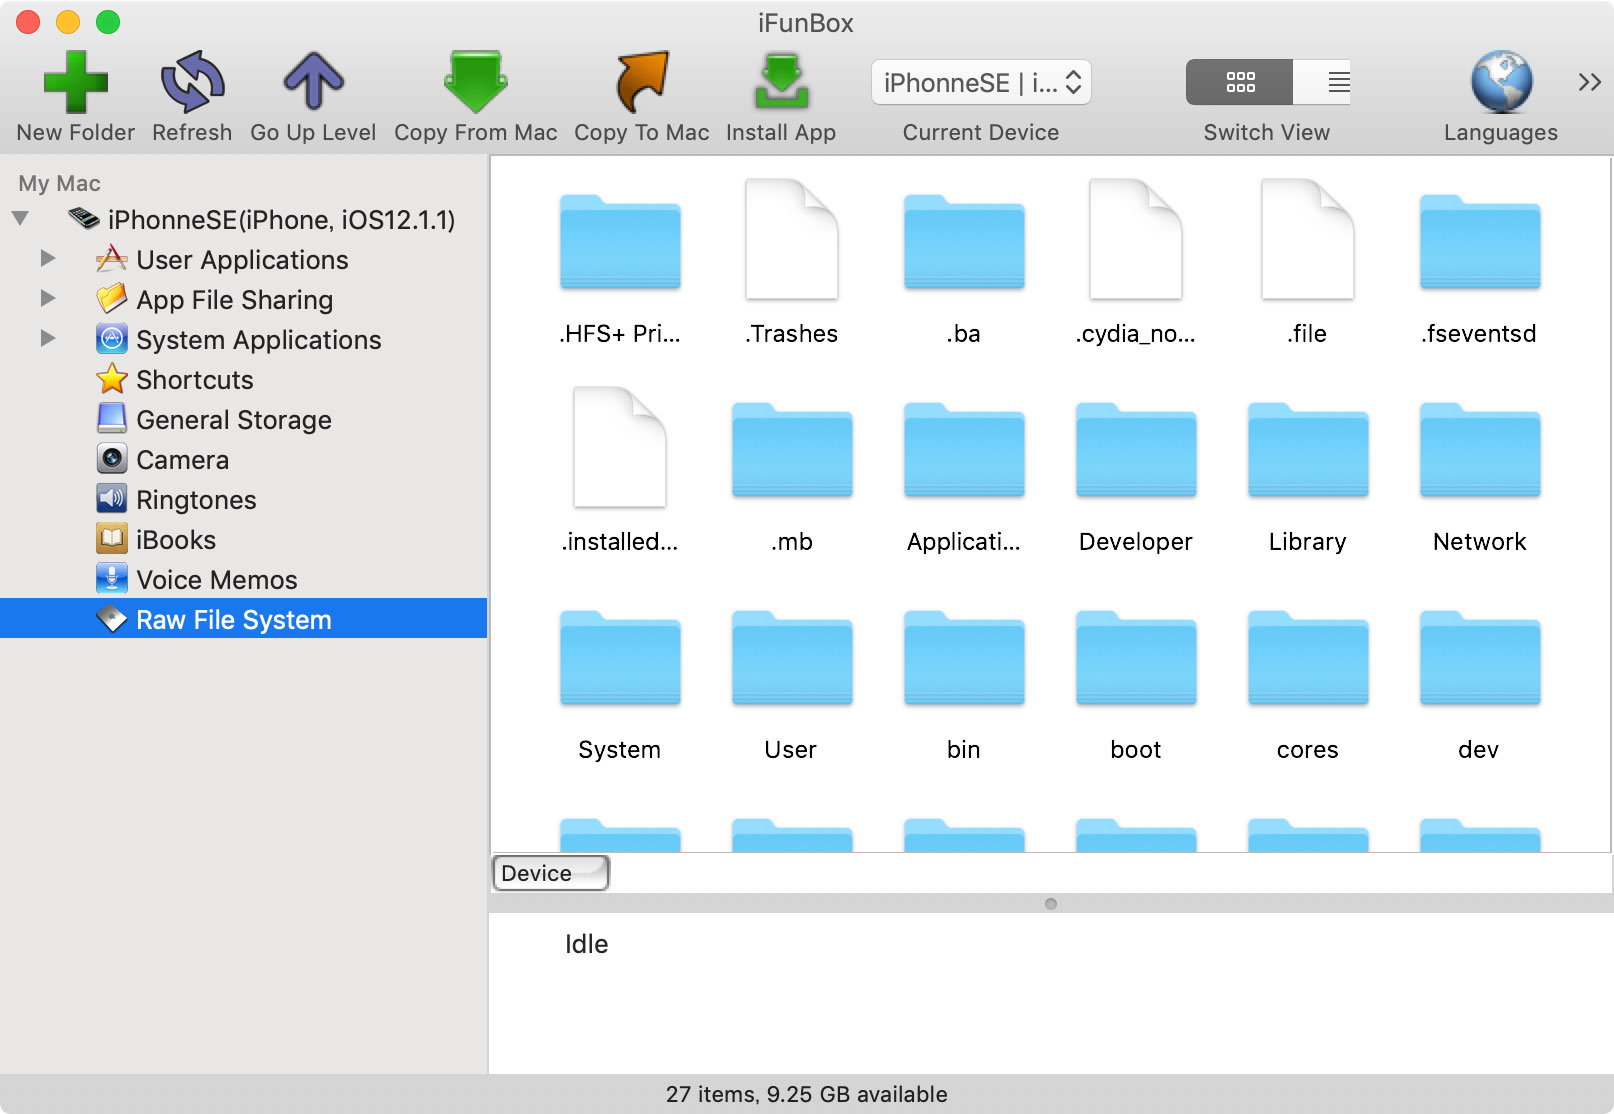Click the Install App icon
This screenshot has height=1114, width=1614.
[781, 82]
